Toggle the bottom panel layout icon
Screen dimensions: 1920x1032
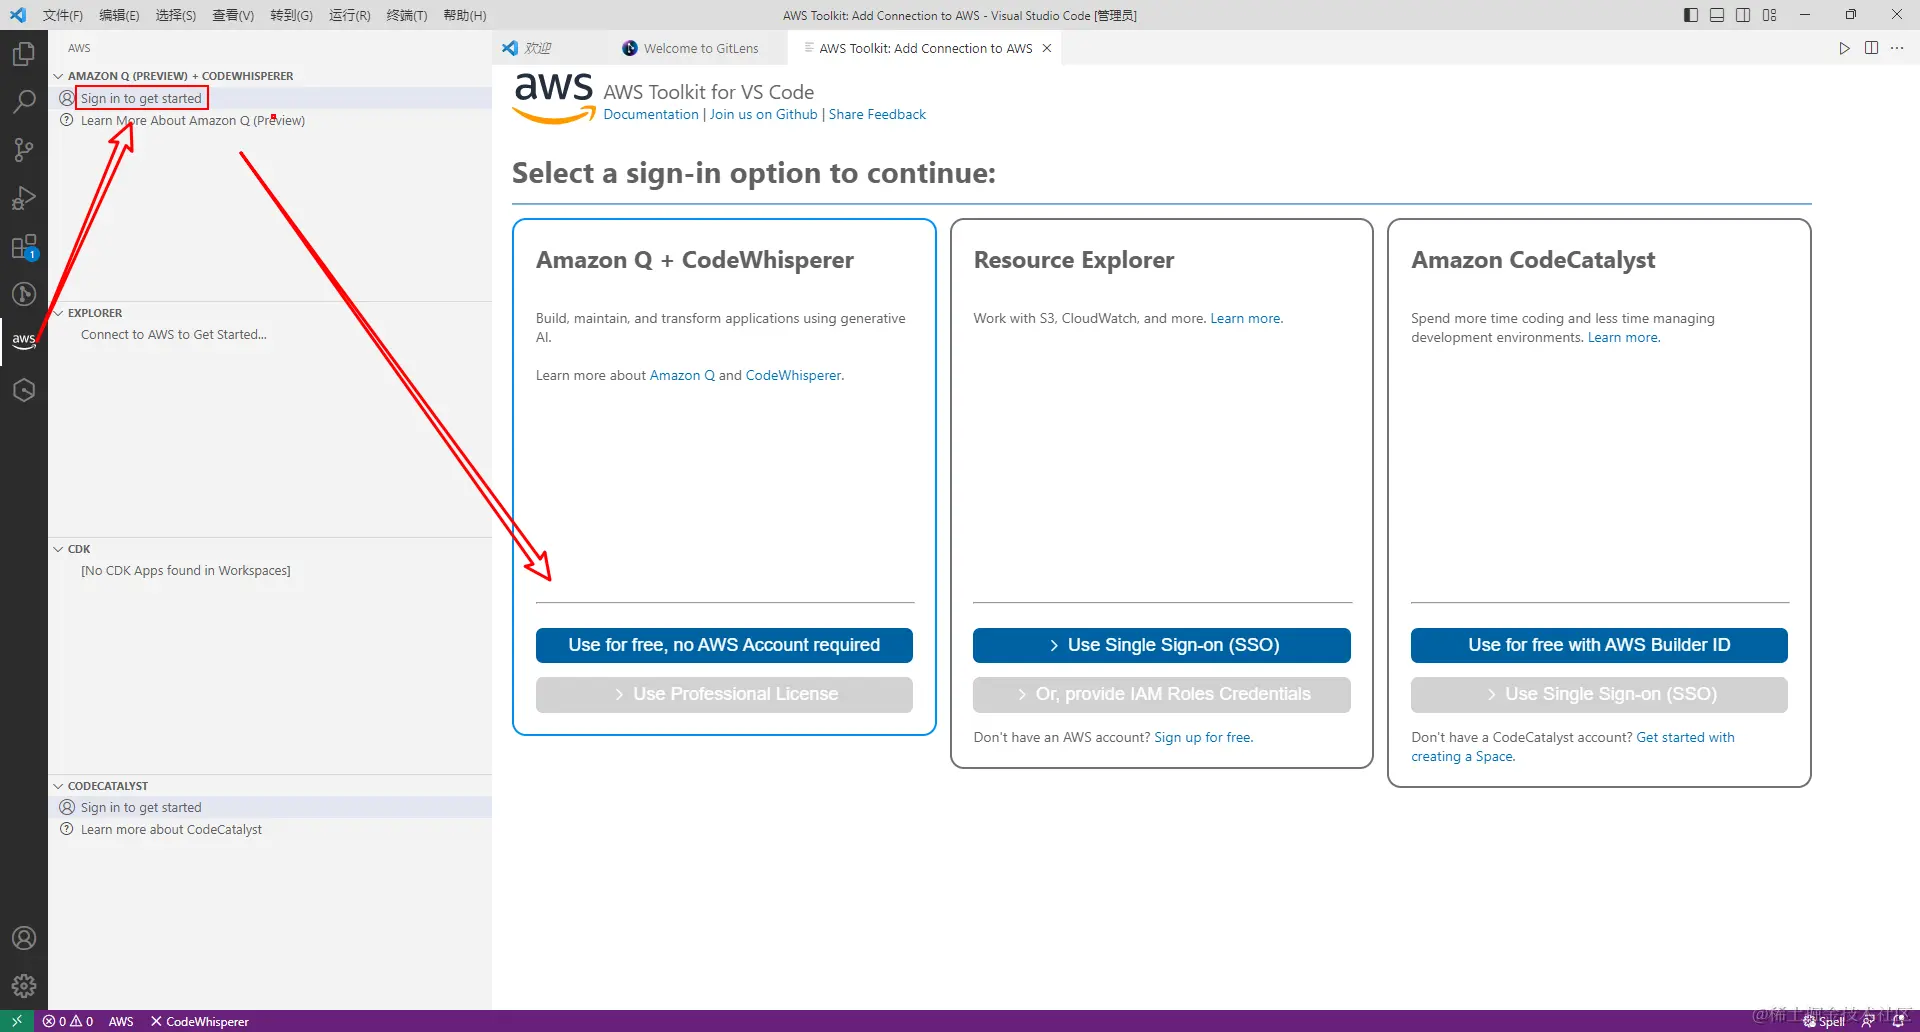tap(1717, 15)
